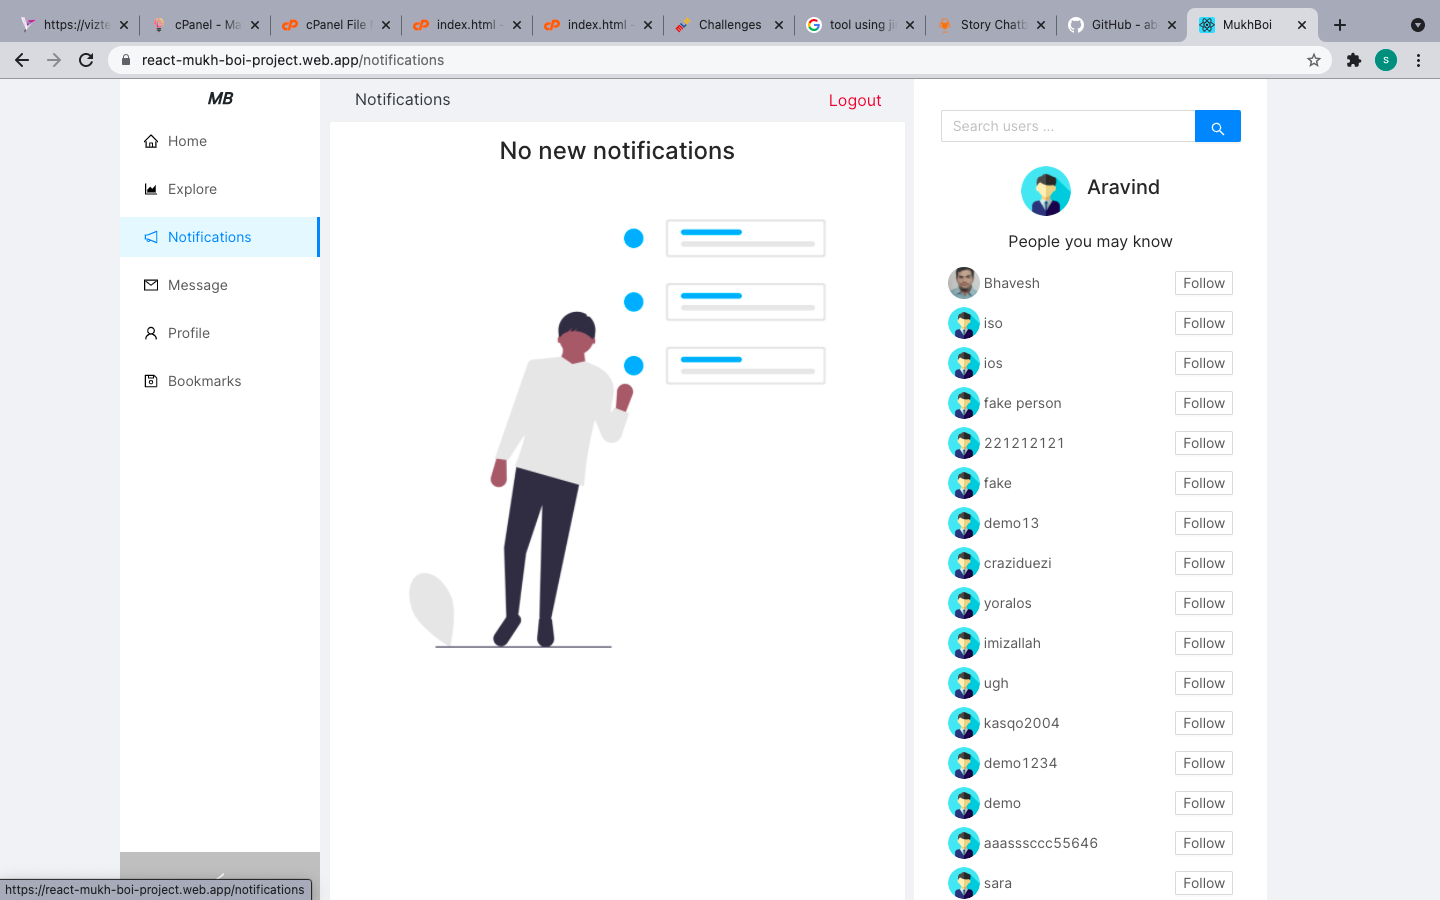Close the MukhBoi tab
Screen dimensions: 1440x900
(x=1302, y=25)
